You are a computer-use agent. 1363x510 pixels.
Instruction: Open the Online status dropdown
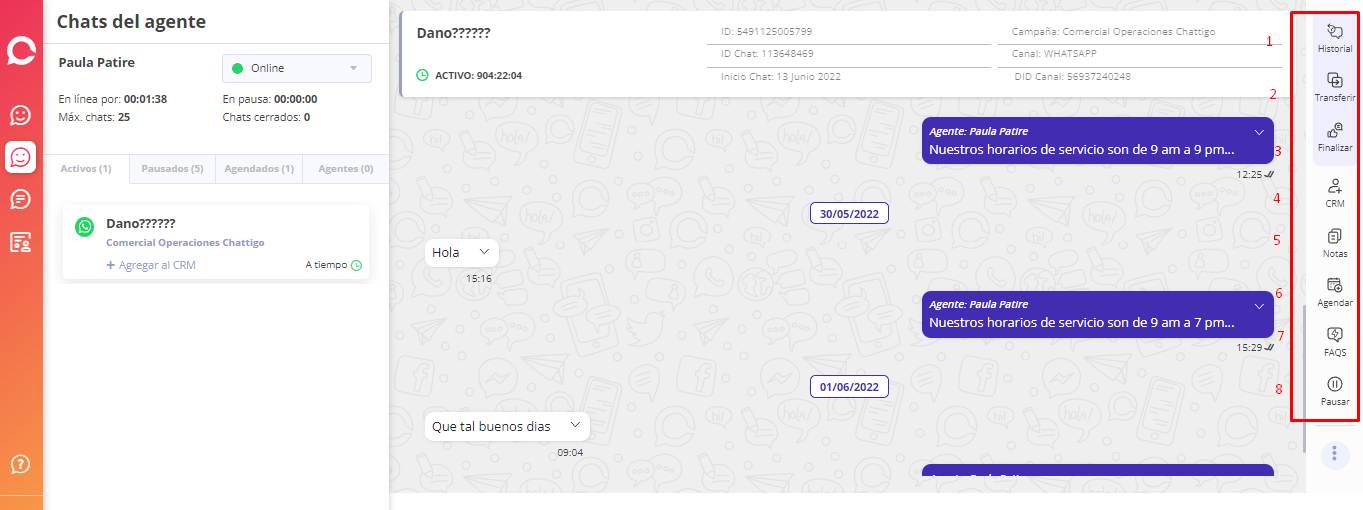[x=296, y=68]
